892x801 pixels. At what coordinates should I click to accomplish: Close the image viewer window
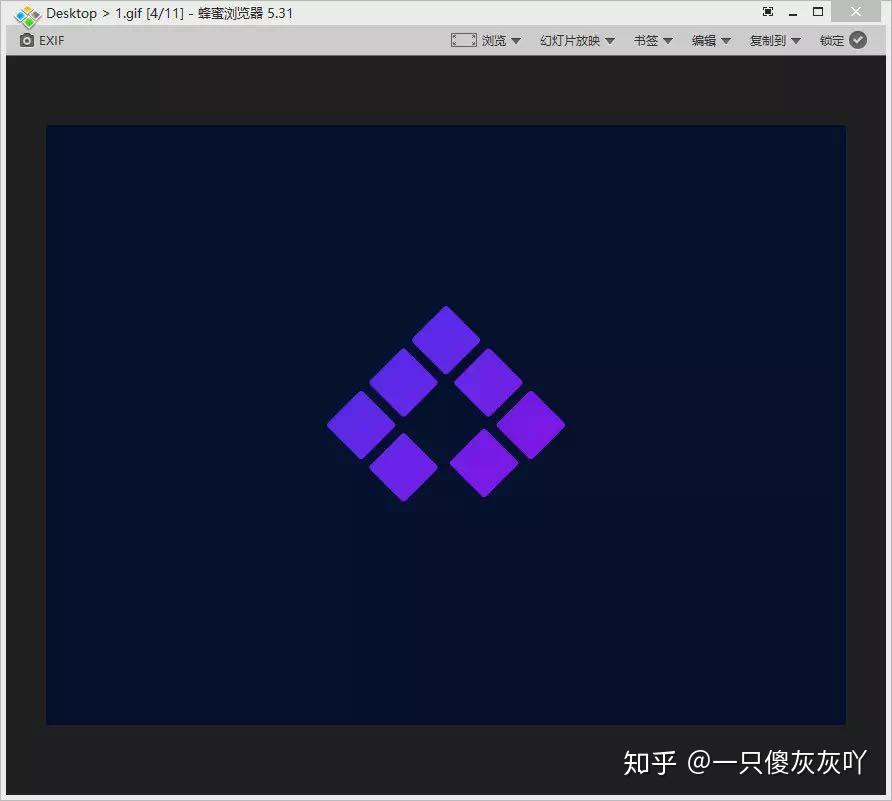856,11
